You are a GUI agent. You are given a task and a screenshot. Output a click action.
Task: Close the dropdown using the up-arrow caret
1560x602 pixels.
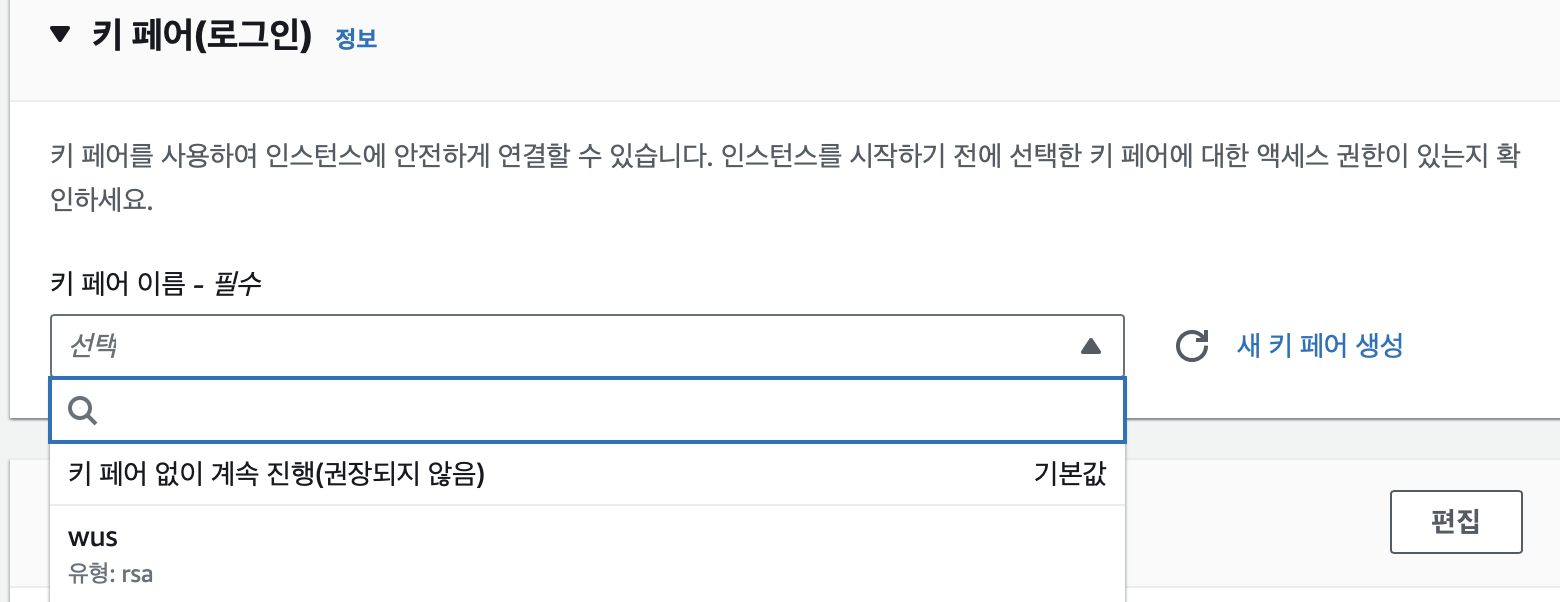[1091, 347]
